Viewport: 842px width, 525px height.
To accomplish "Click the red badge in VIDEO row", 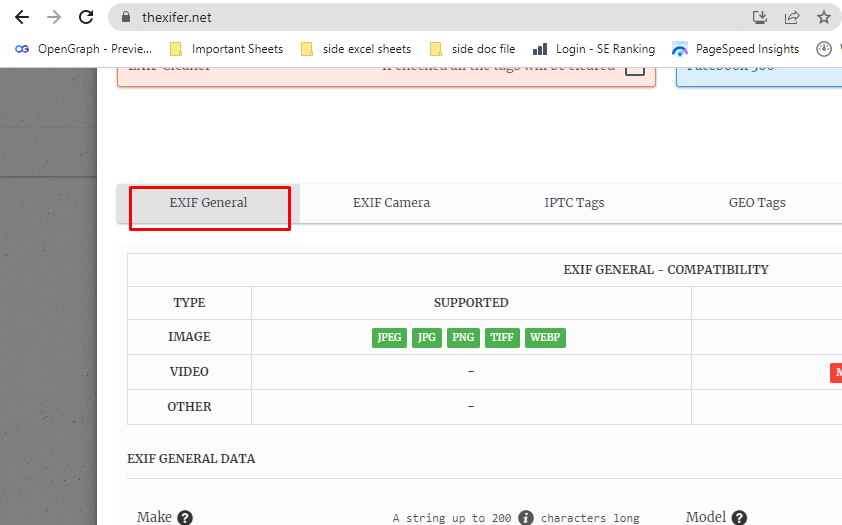I will 836,373.
